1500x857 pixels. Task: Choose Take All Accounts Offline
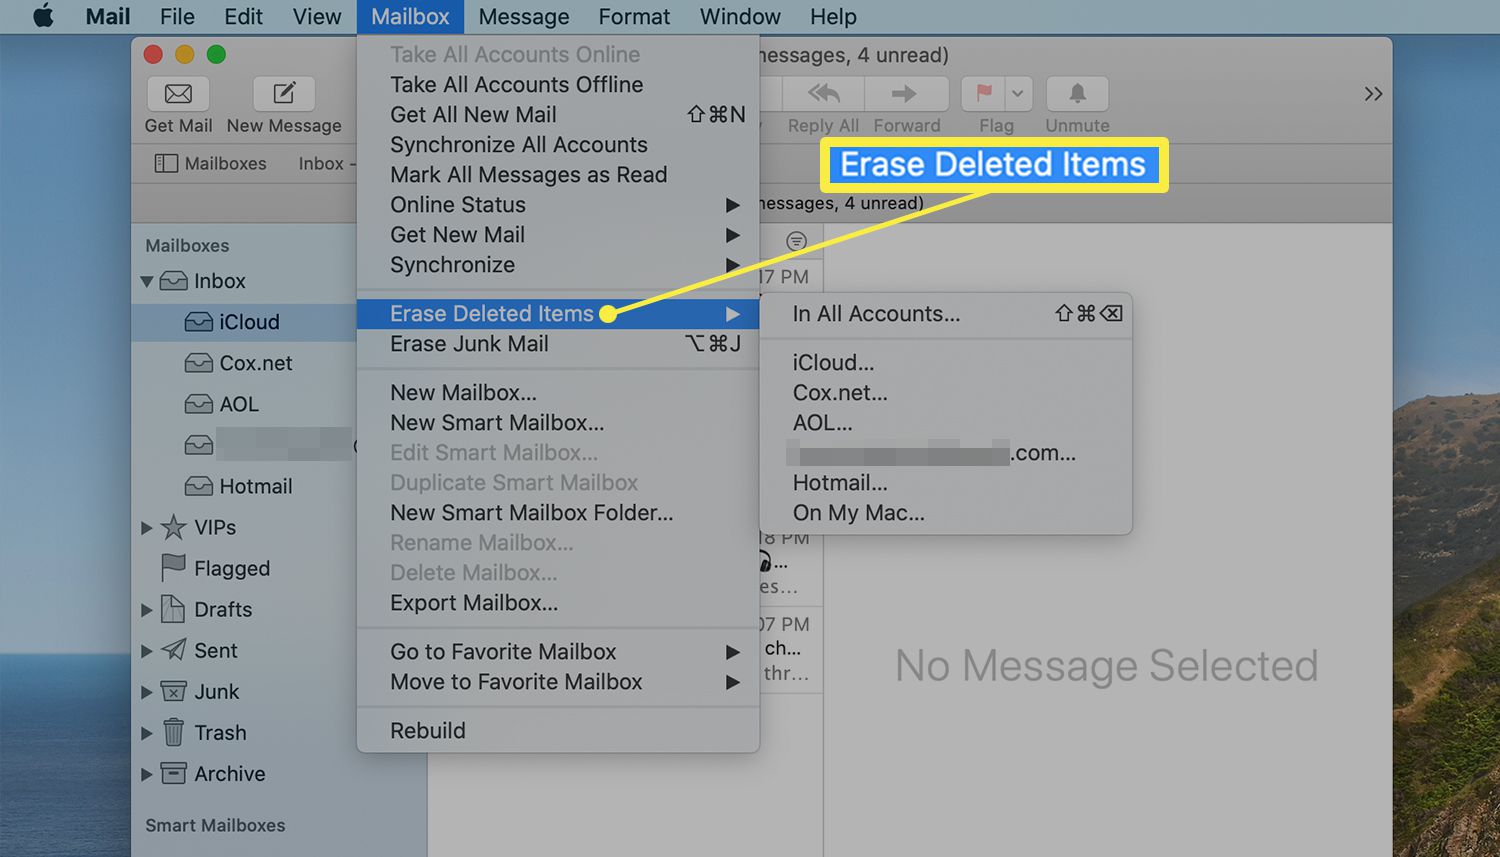(x=558, y=85)
